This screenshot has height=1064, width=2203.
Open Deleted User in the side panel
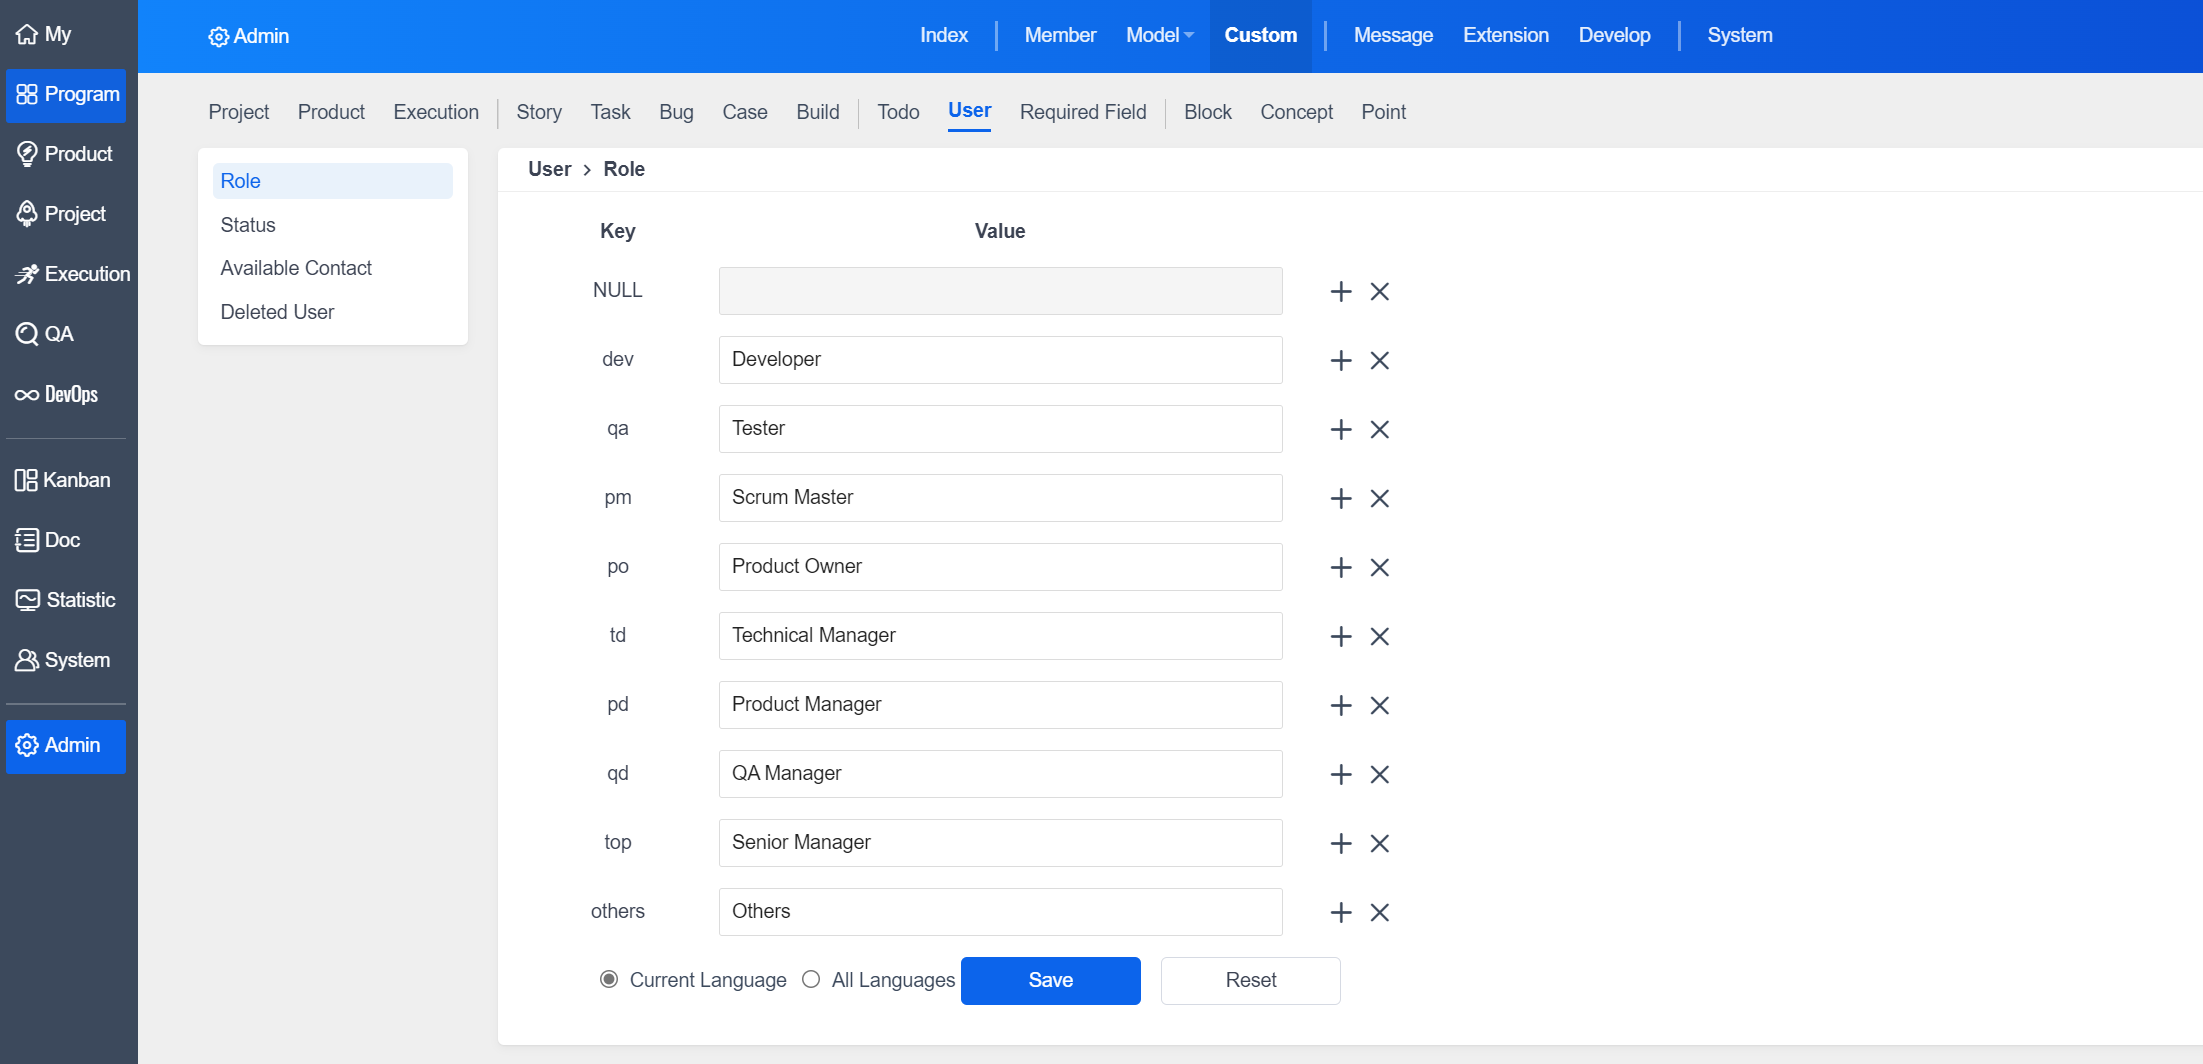(277, 312)
